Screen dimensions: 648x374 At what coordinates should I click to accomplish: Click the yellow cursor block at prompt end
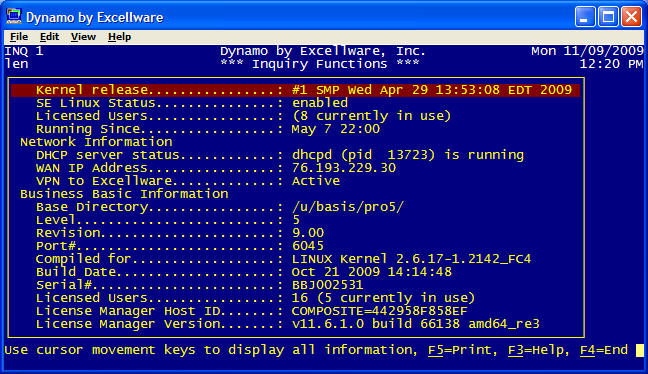coord(639,350)
